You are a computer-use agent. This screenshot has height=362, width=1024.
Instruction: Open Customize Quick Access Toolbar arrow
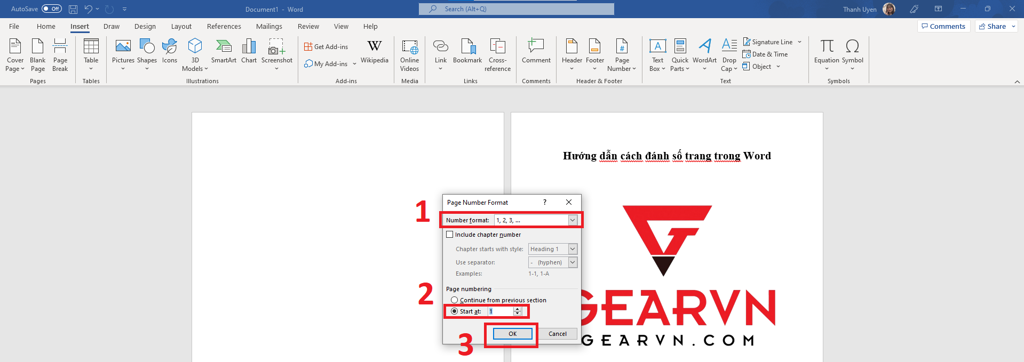pos(125,9)
